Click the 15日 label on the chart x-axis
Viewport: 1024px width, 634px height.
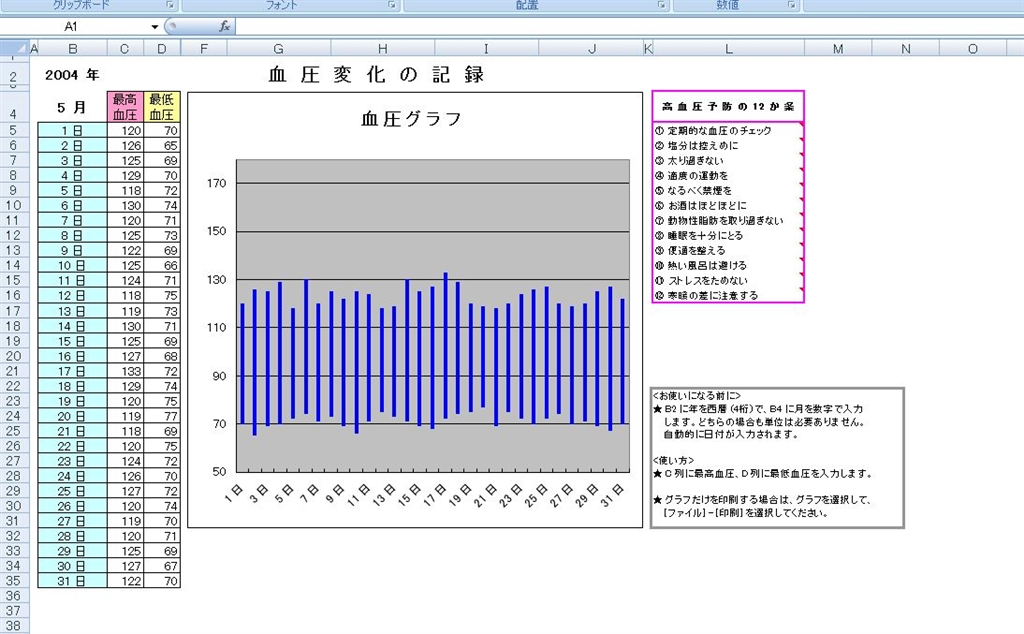[409, 496]
